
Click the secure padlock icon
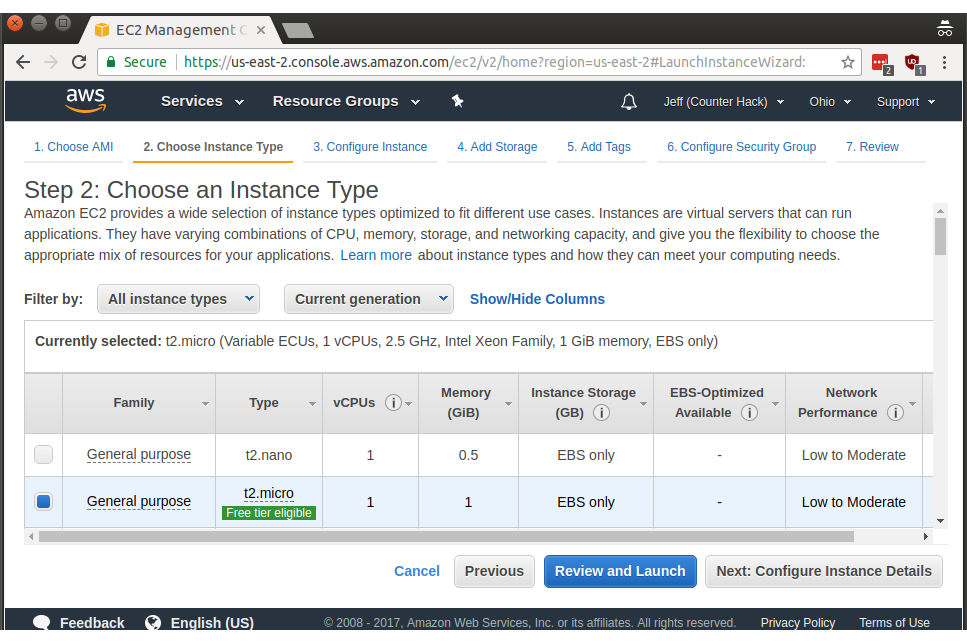[x=111, y=62]
